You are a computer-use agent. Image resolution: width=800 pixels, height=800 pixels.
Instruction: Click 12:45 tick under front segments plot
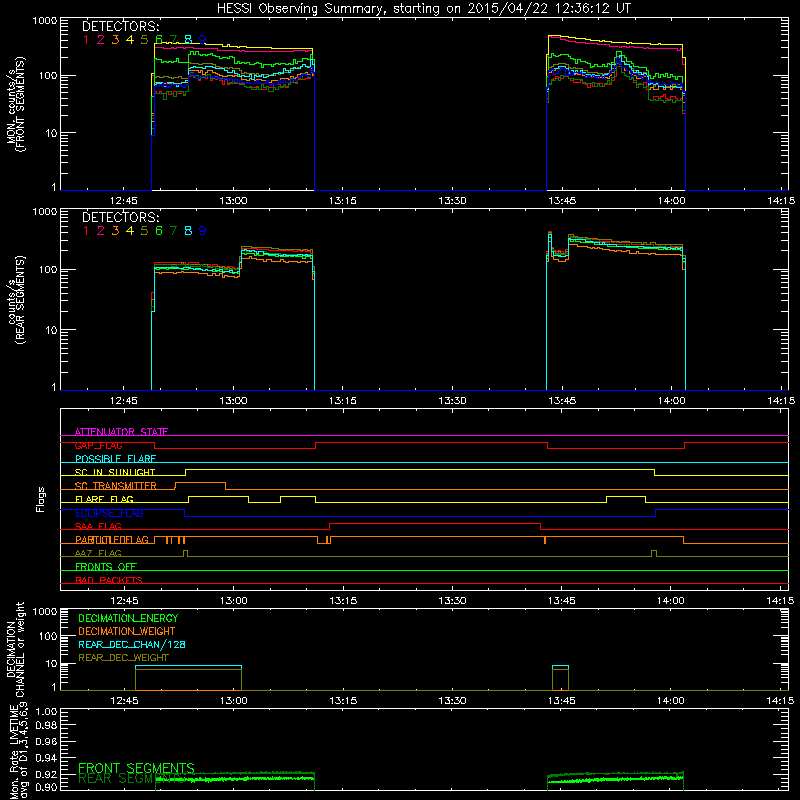tap(124, 201)
